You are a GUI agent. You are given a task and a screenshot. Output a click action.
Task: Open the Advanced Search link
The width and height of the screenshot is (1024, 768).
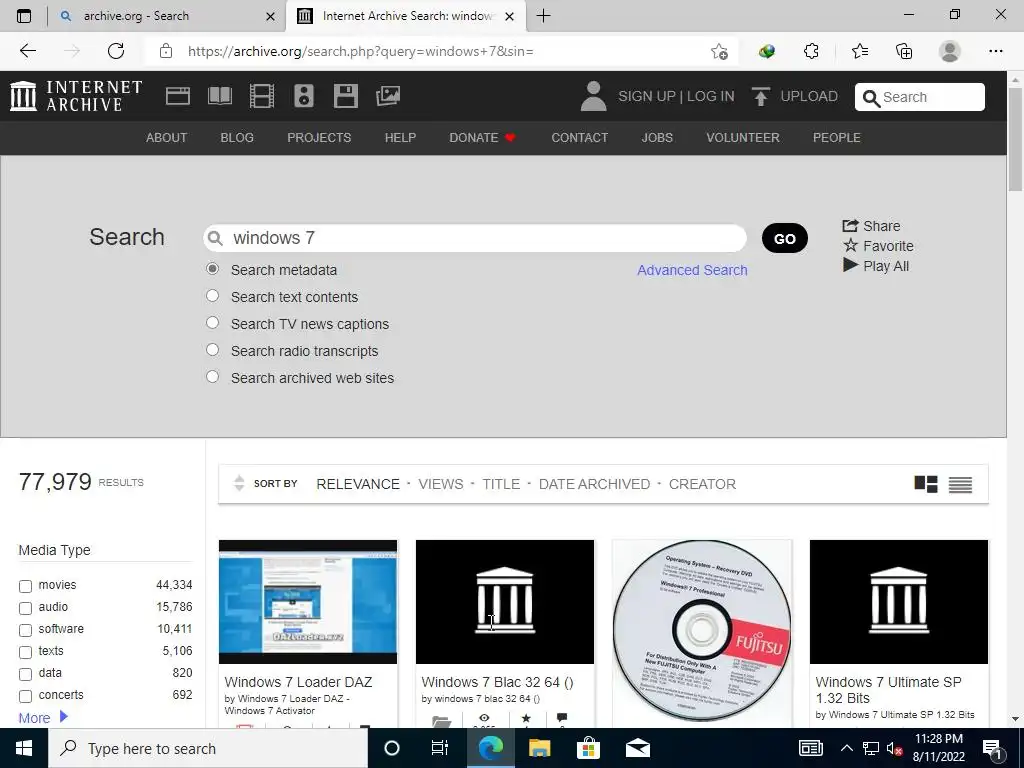(692, 270)
